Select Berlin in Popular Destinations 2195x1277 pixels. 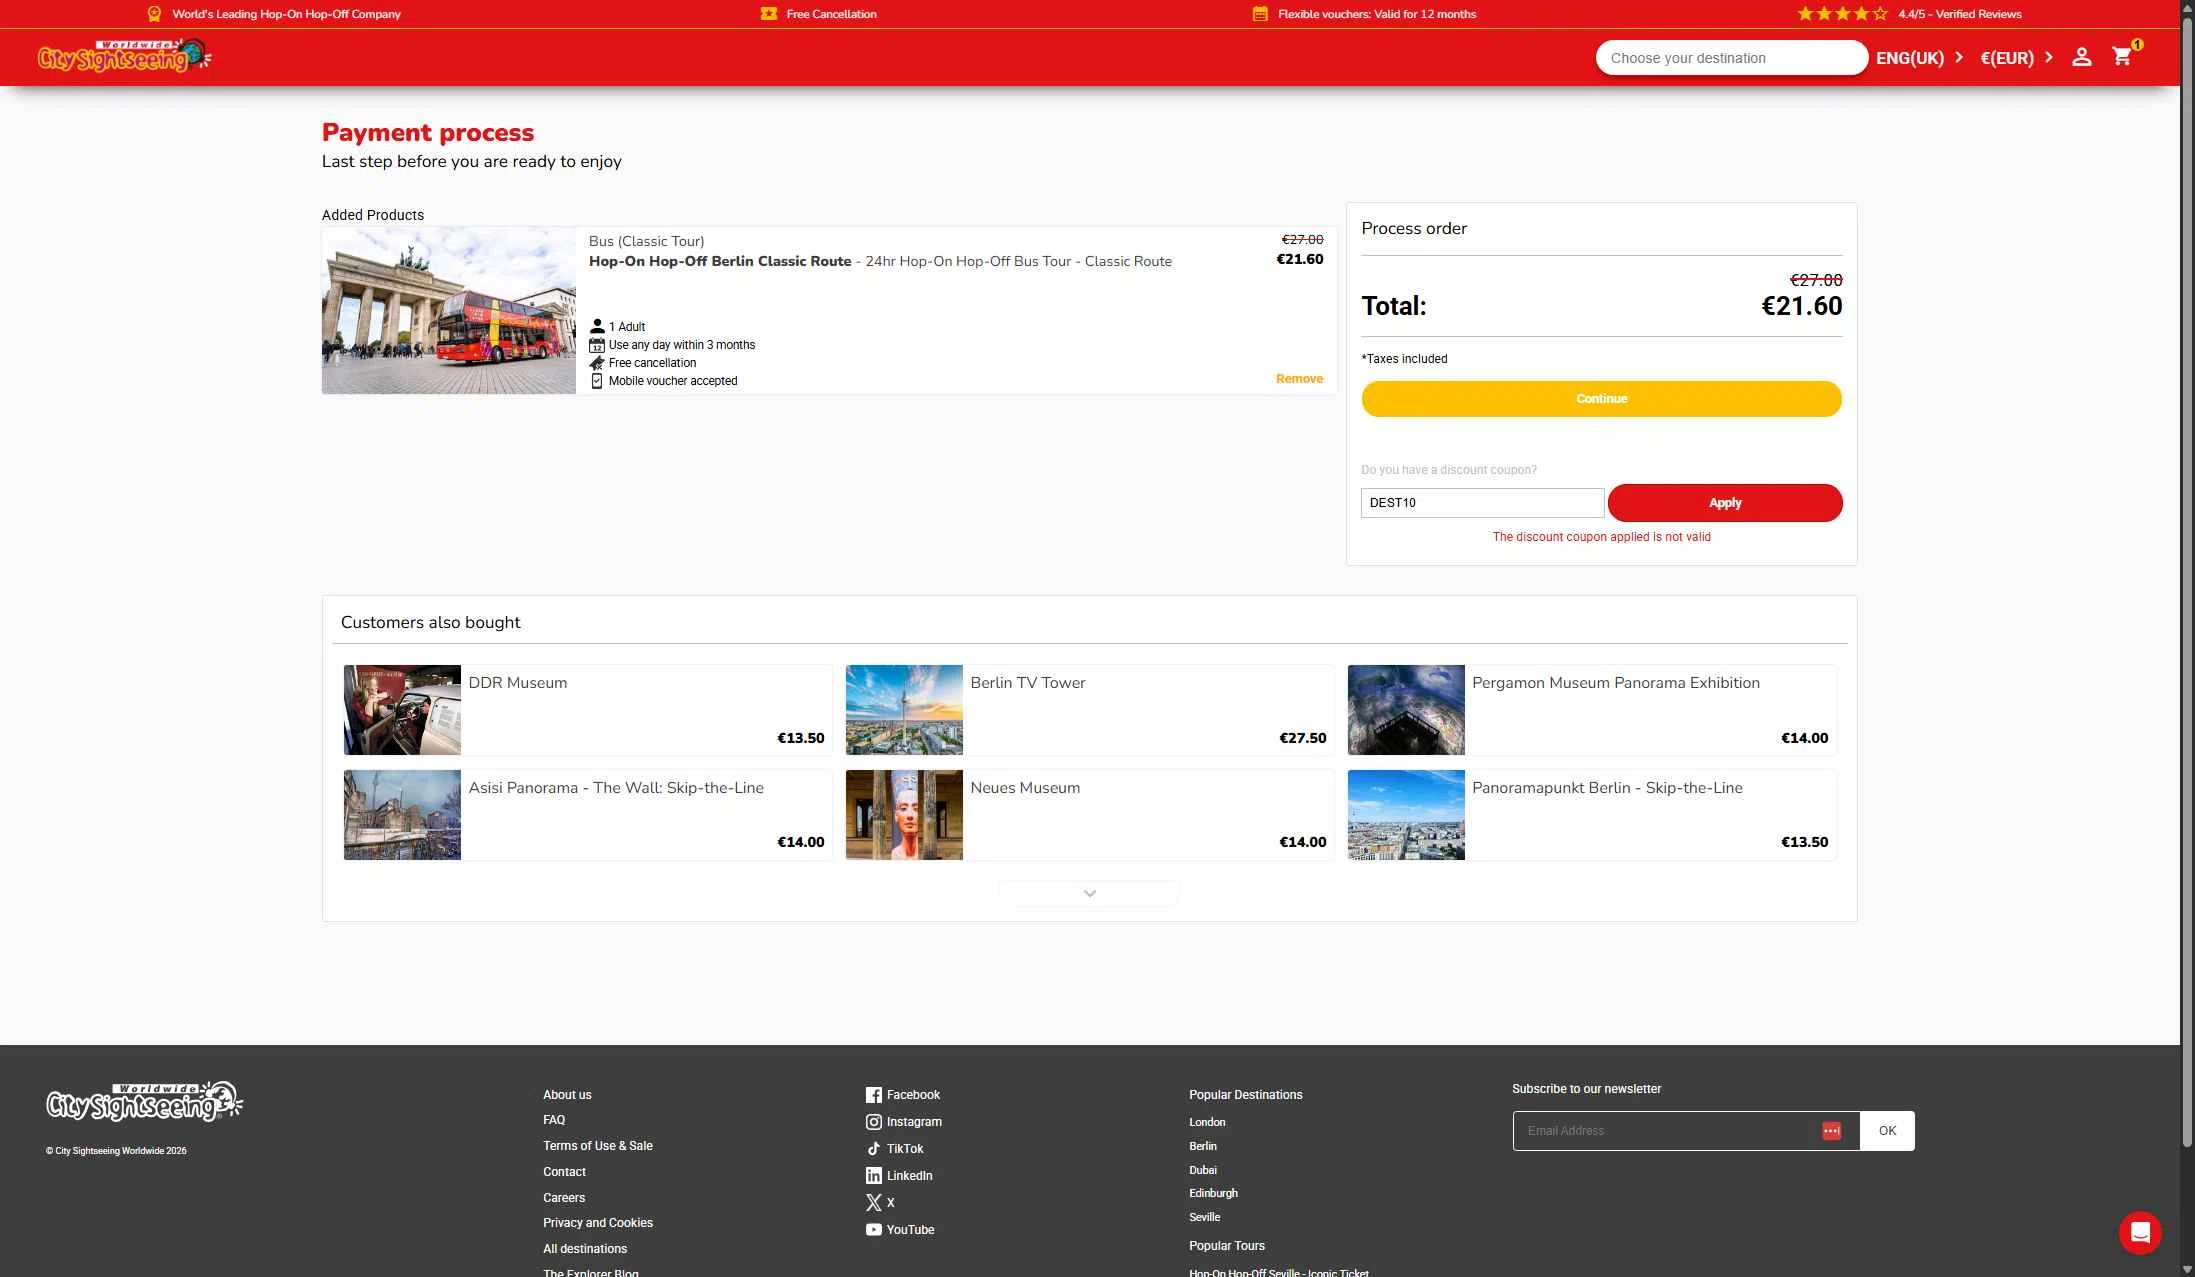point(1203,1146)
